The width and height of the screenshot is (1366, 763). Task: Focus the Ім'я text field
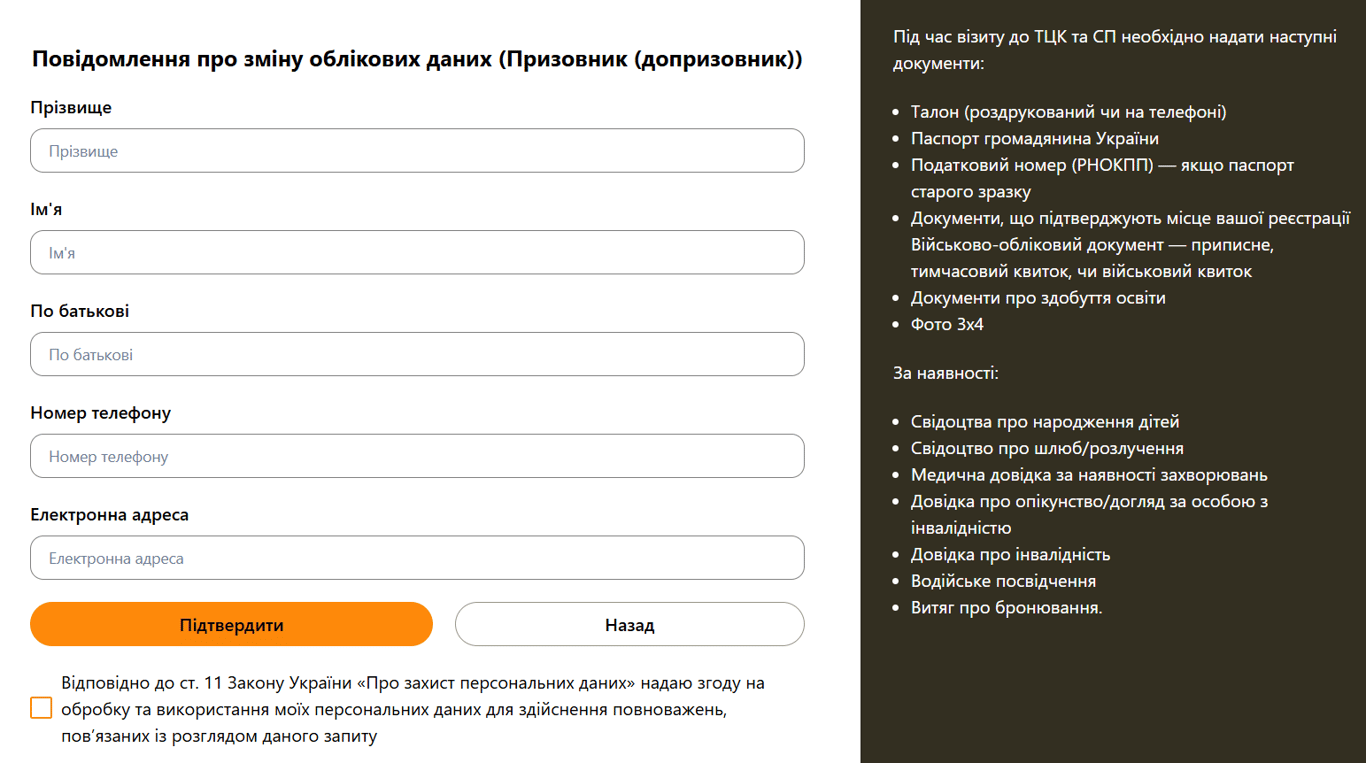click(417, 253)
